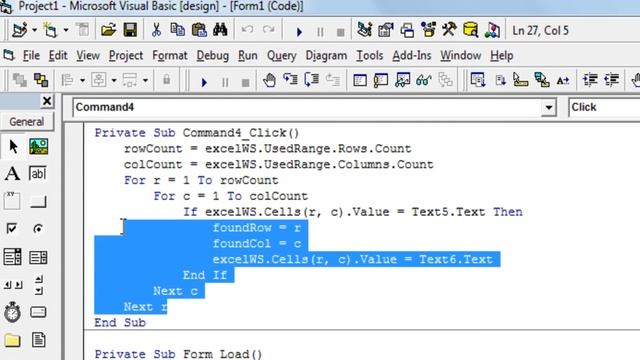Select the OptionButton control tool
The width and height of the screenshot is (640, 360).
point(38,229)
